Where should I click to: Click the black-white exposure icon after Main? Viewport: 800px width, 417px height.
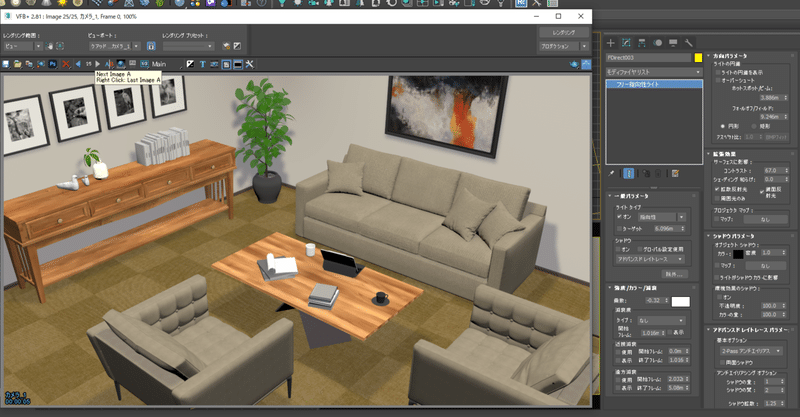(x=190, y=64)
